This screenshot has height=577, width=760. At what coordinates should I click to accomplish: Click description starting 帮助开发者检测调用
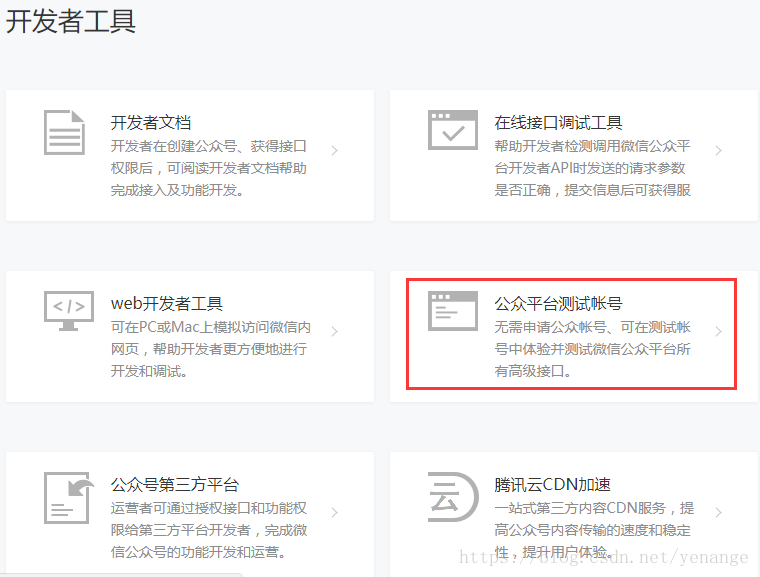click(x=592, y=168)
